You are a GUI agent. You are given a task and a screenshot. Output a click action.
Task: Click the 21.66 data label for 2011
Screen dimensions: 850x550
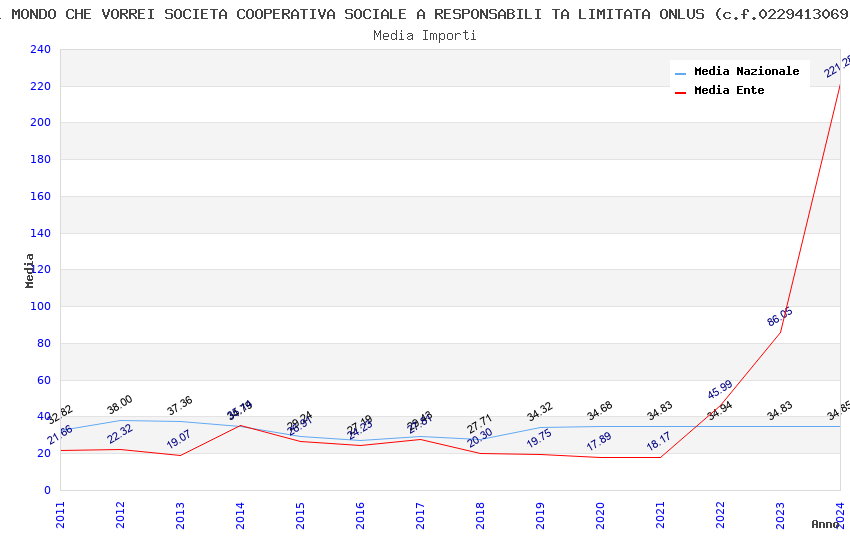tap(60, 435)
